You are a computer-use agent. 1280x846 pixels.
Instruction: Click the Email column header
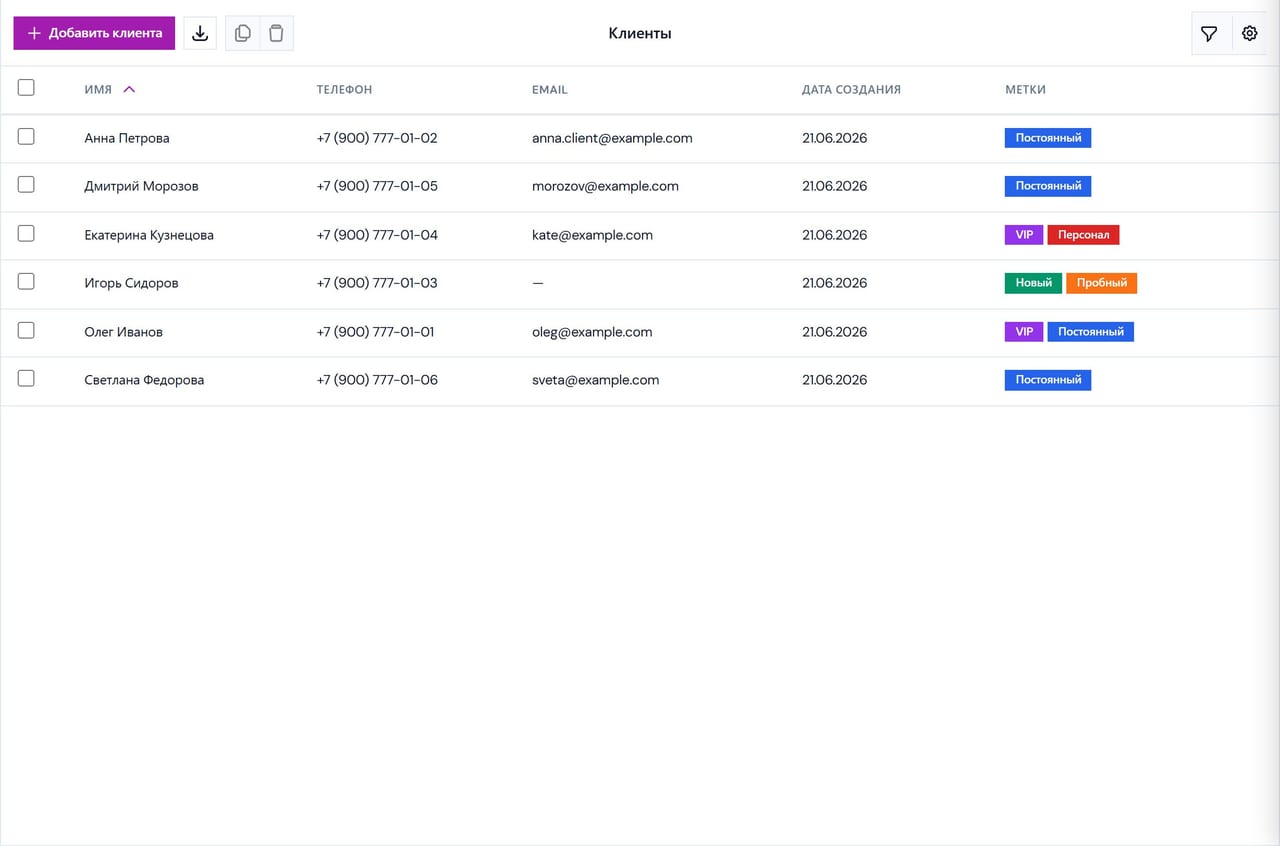[x=549, y=89]
